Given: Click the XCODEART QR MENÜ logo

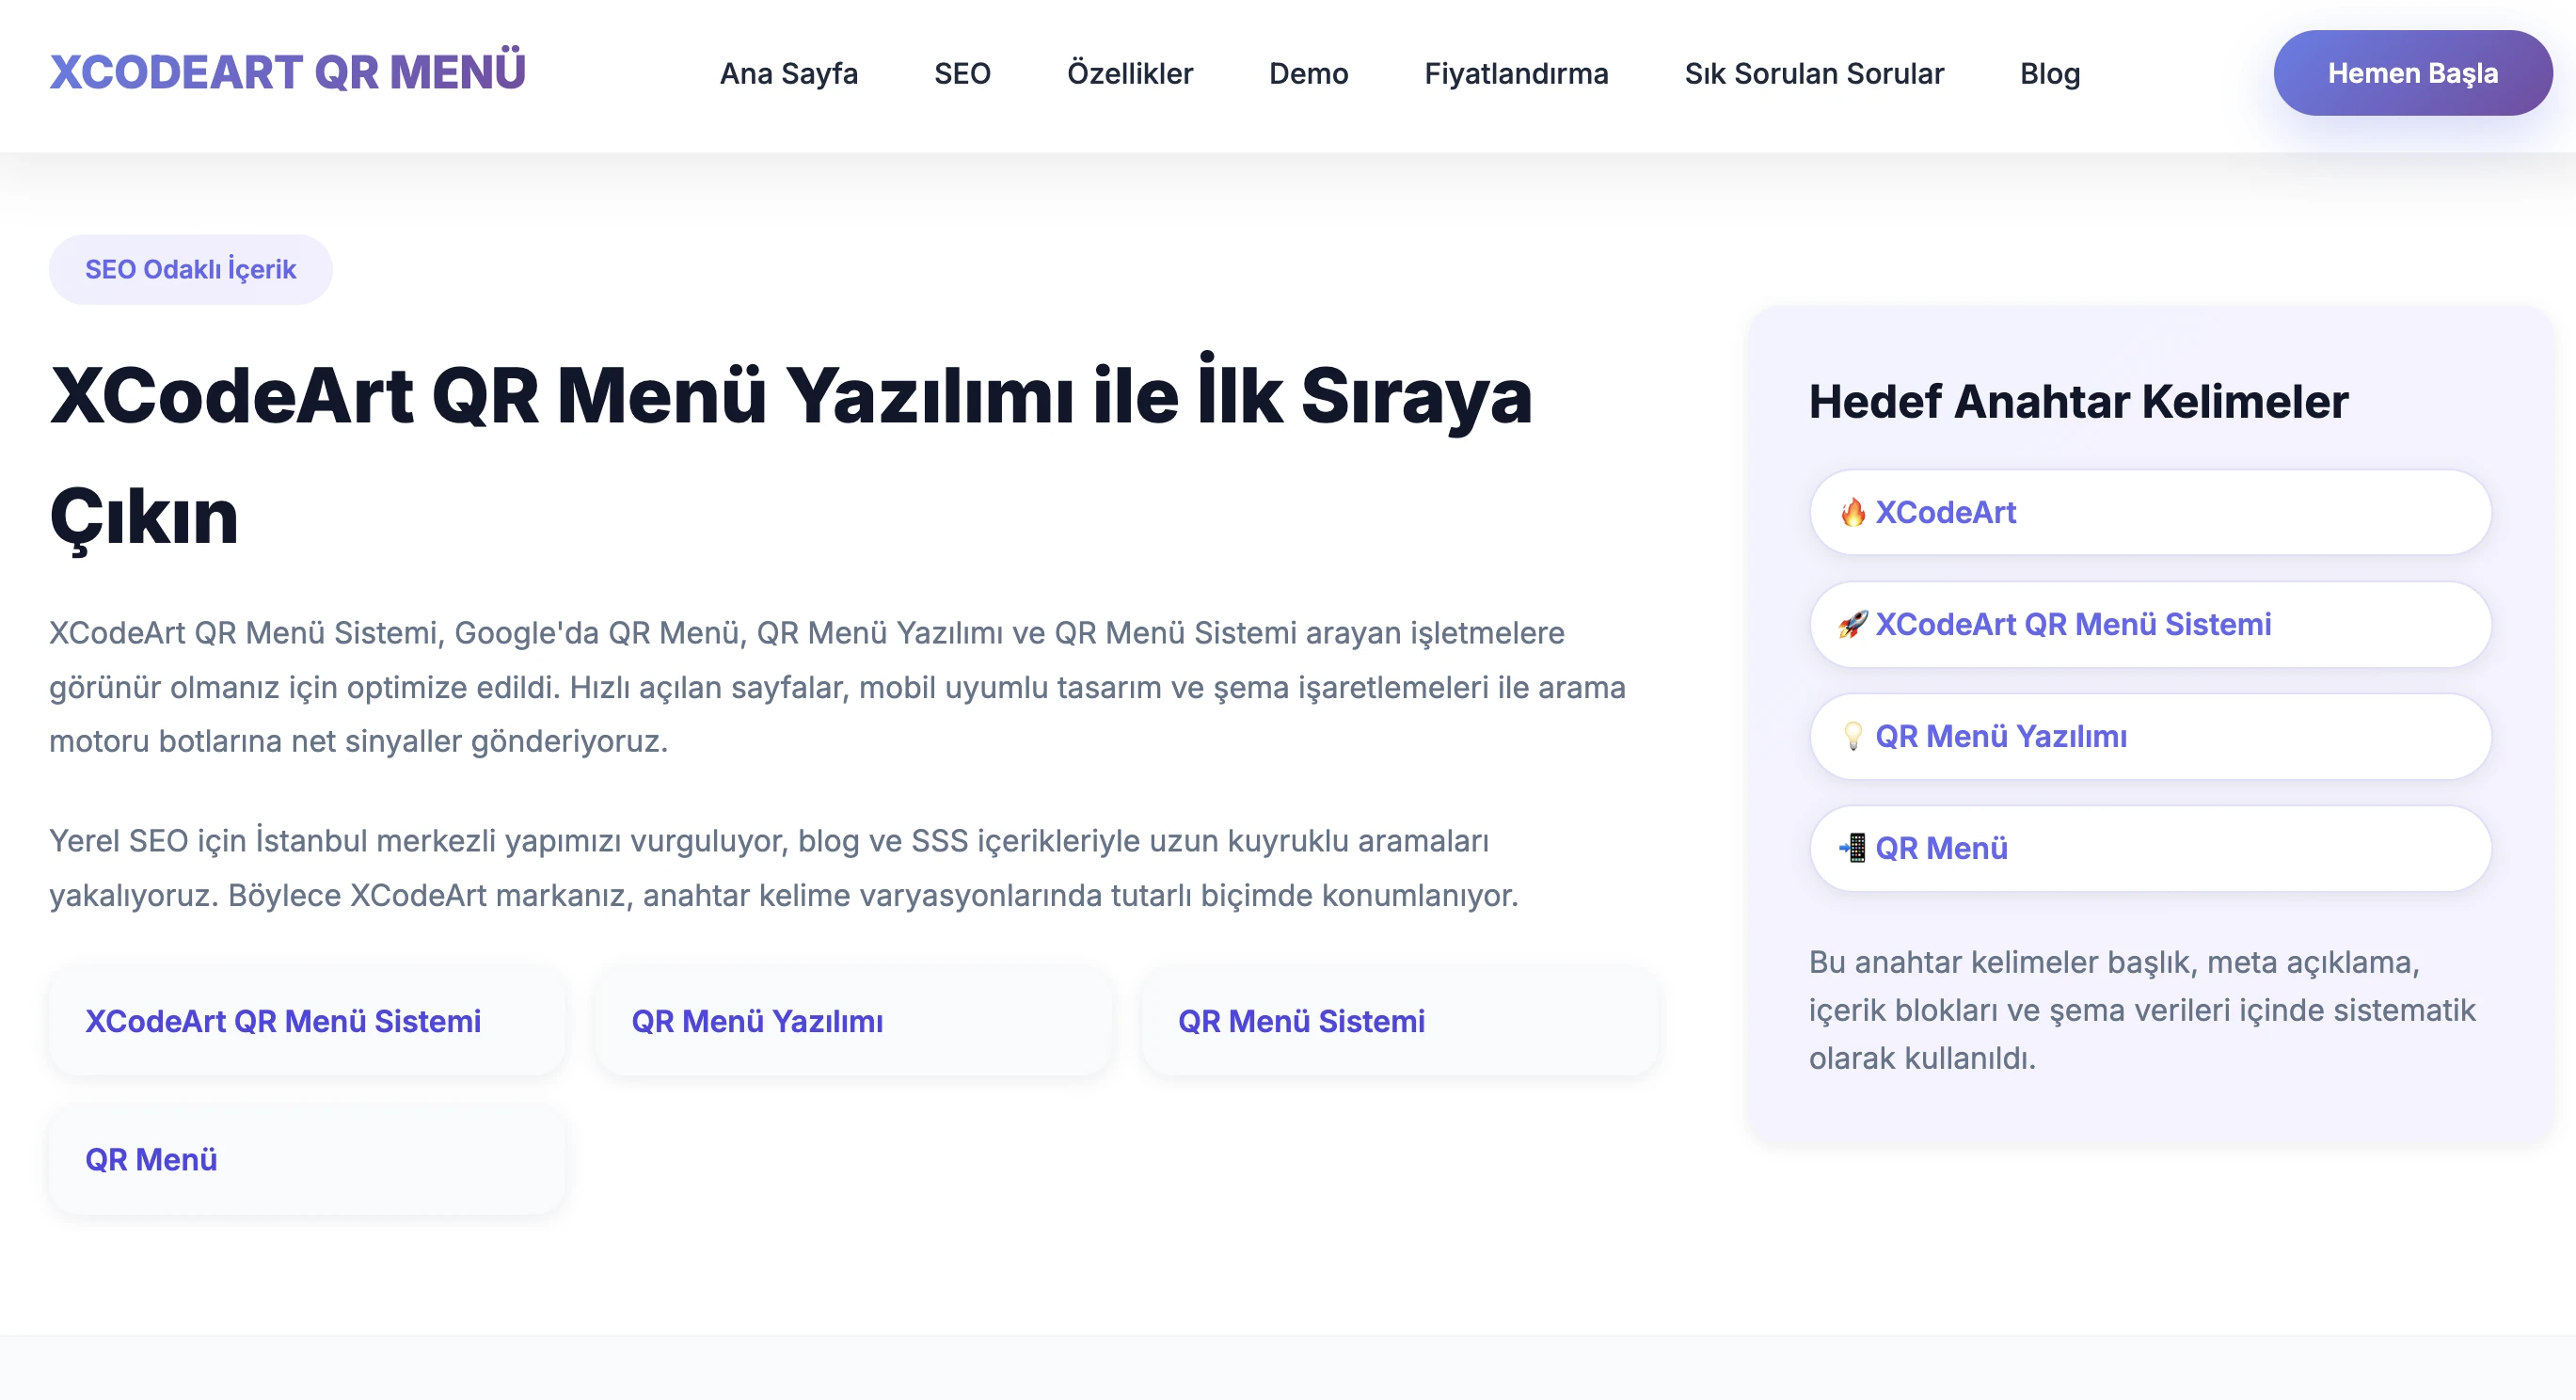Looking at the screenshot, I should pyautogui.click(x=287, y=72).
